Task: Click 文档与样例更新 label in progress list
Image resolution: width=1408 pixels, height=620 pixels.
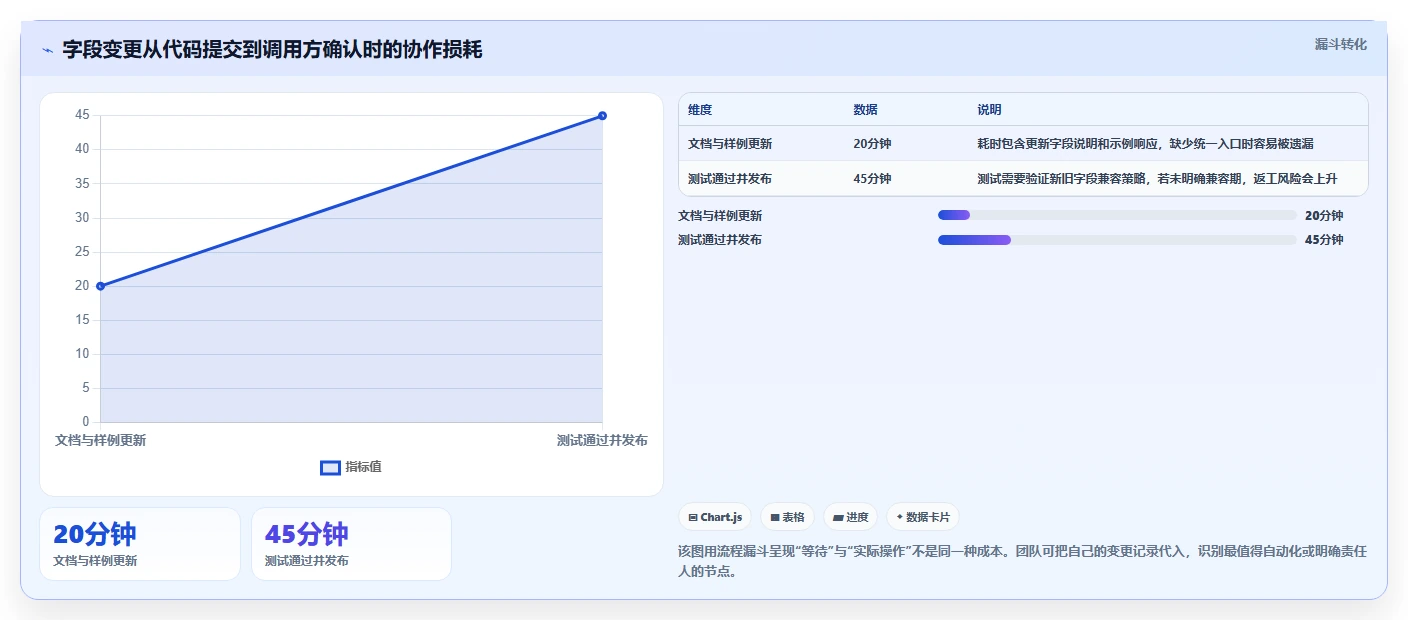Action: [x=720, y=215]
